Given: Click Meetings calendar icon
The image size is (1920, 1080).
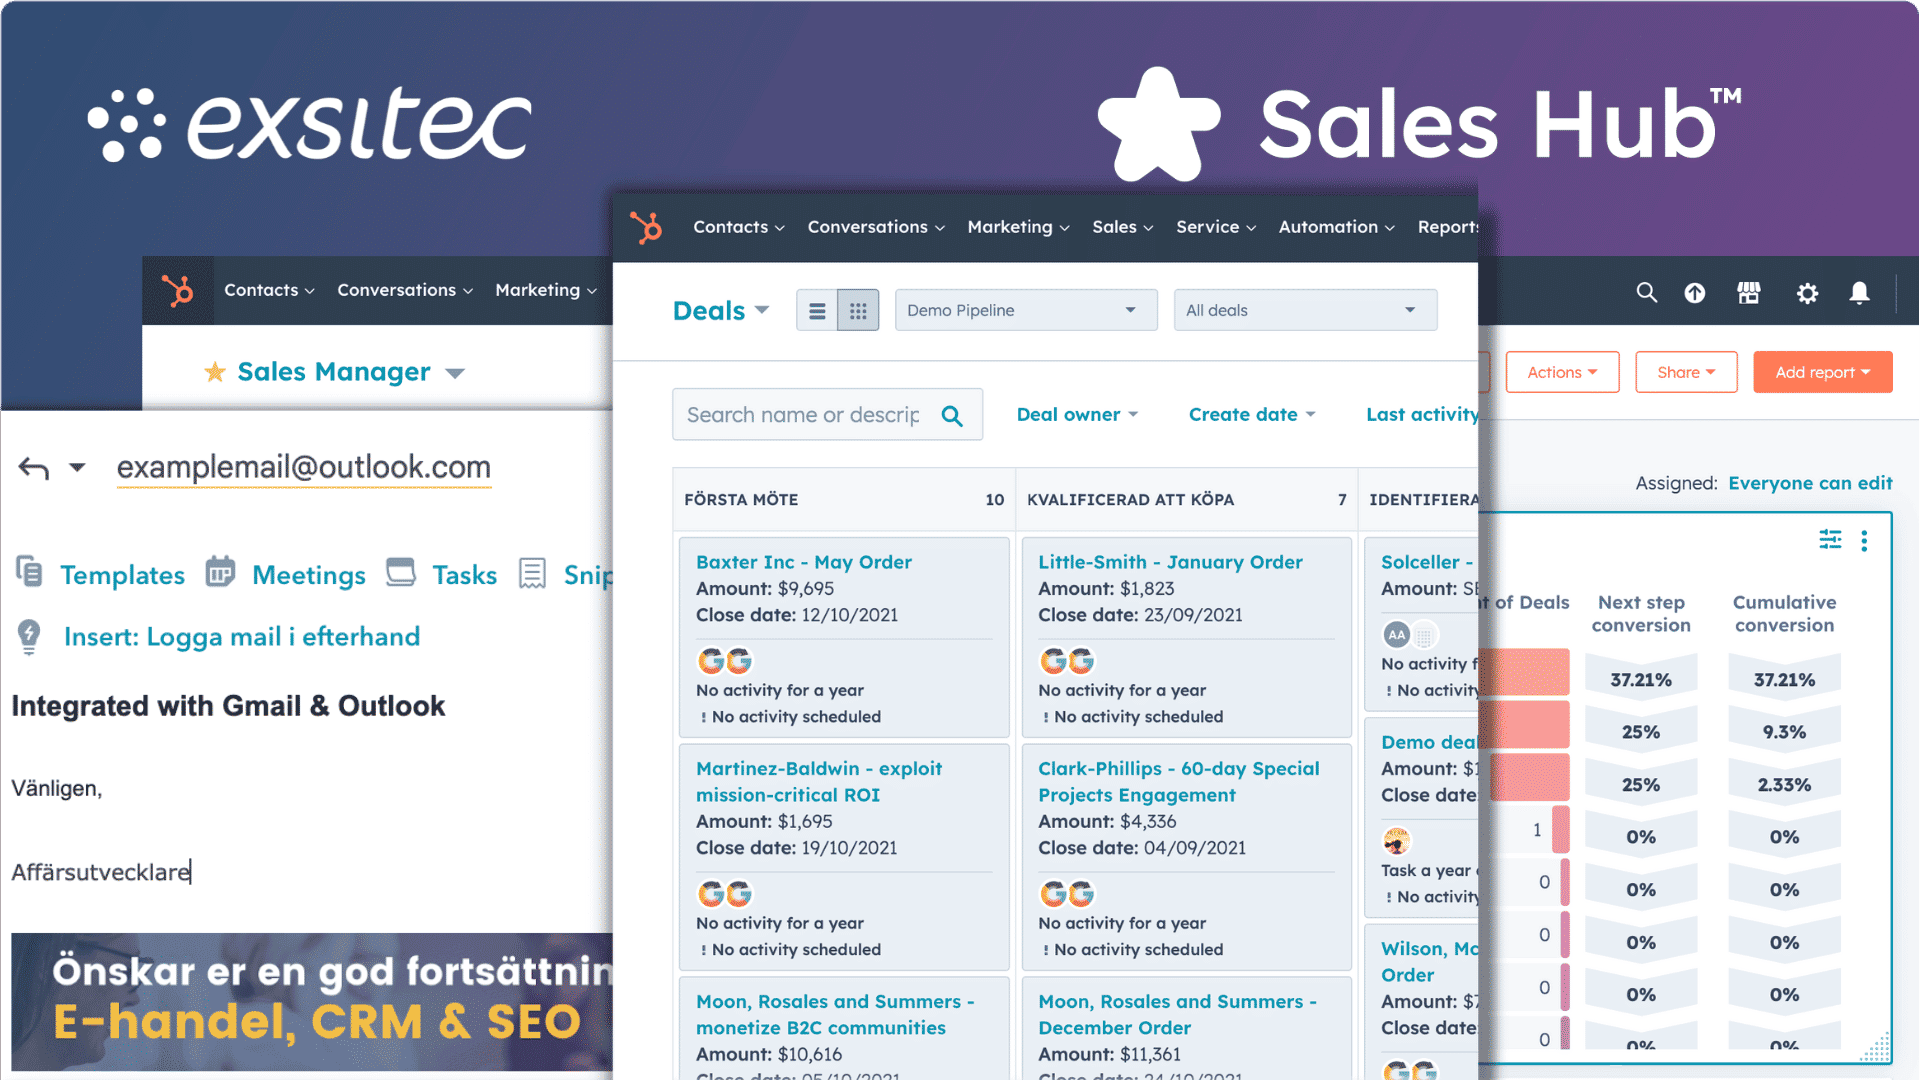Looking at the screenshot, I should 220,572.
